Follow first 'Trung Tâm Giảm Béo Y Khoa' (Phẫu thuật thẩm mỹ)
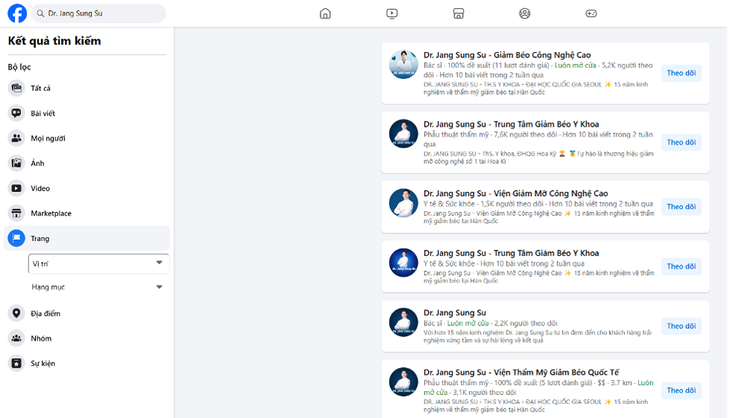This screenshot has height=418, width=730. (681, 142)
